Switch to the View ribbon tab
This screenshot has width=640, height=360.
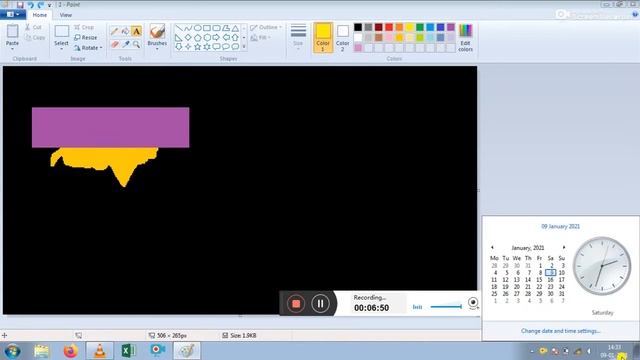[x=66, y=15]
